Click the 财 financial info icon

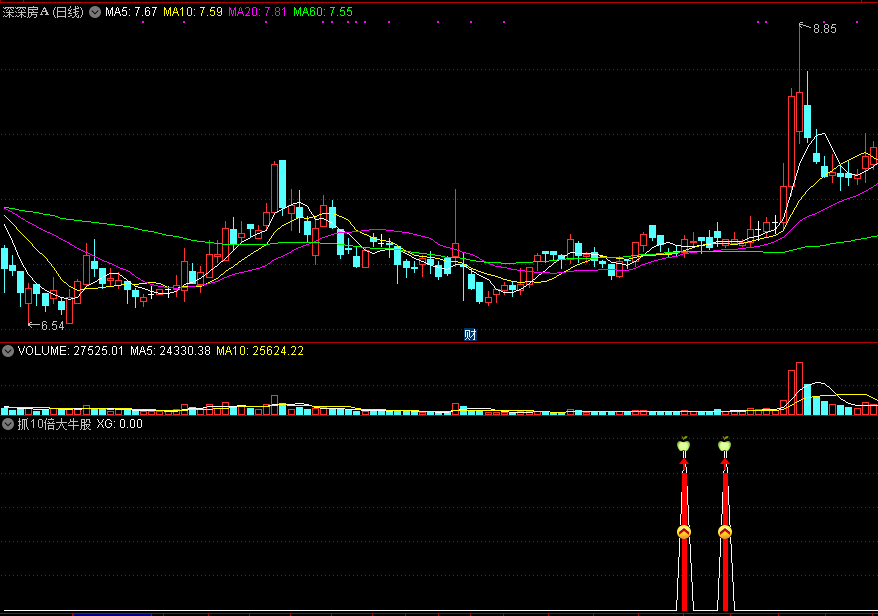(x=470, y=335)
